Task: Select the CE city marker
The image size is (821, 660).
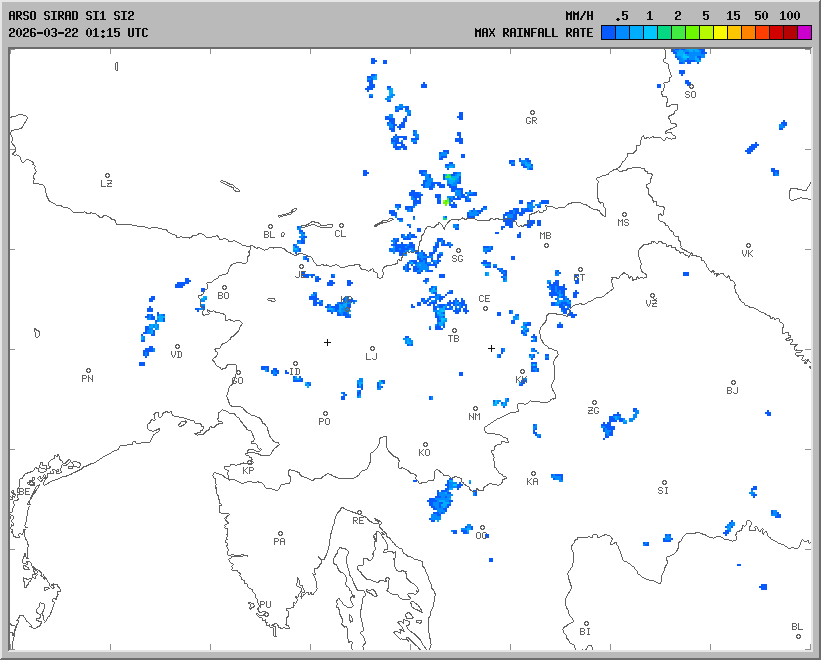Action: 486,307
